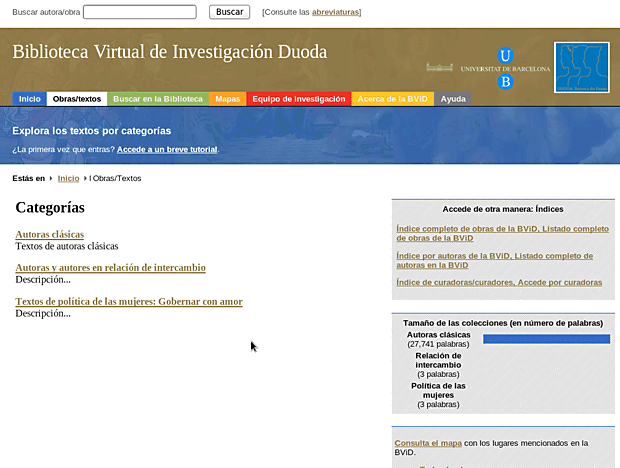Open Buscar en la Biblioteca tab
The height and width of the screenshot is (468, 620).
(158, 99)
